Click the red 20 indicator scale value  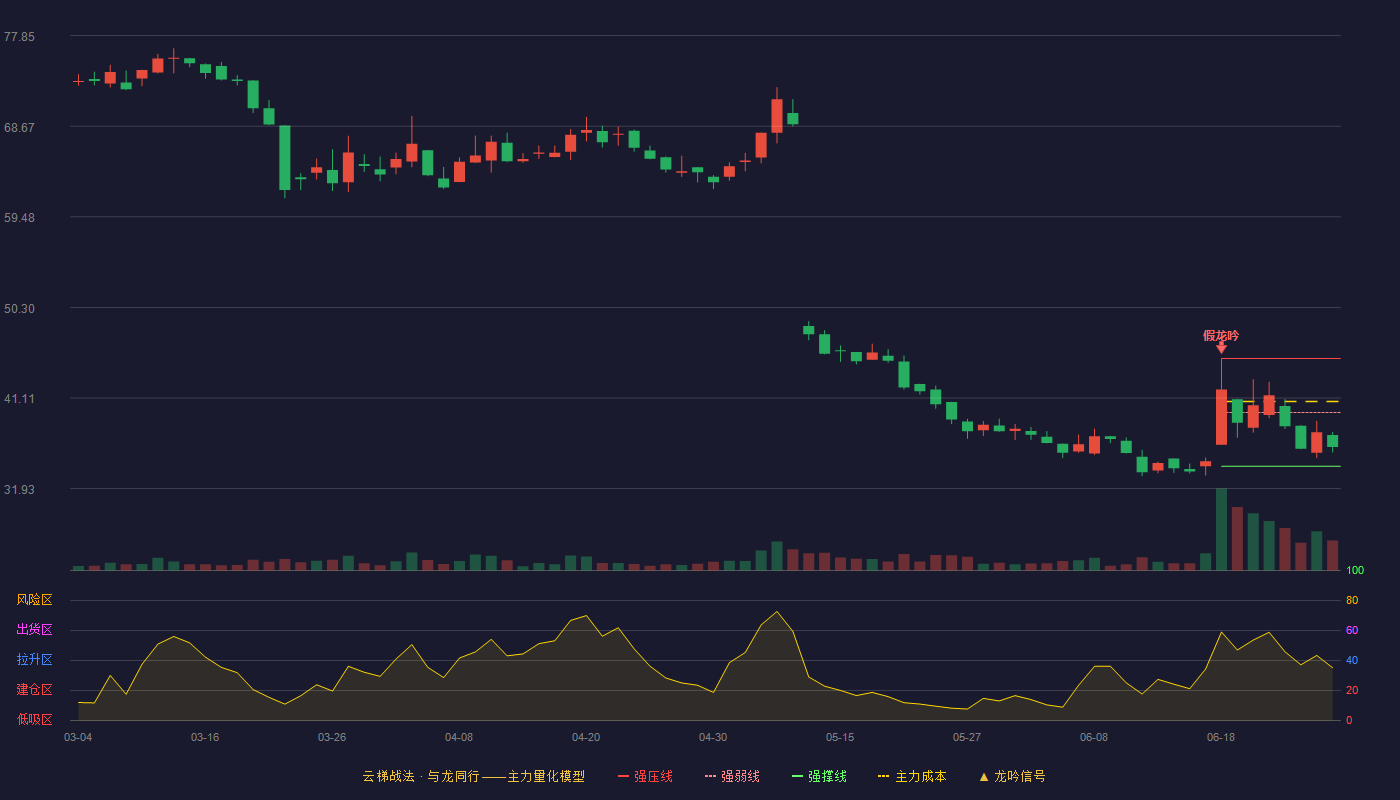[1352, 690]
